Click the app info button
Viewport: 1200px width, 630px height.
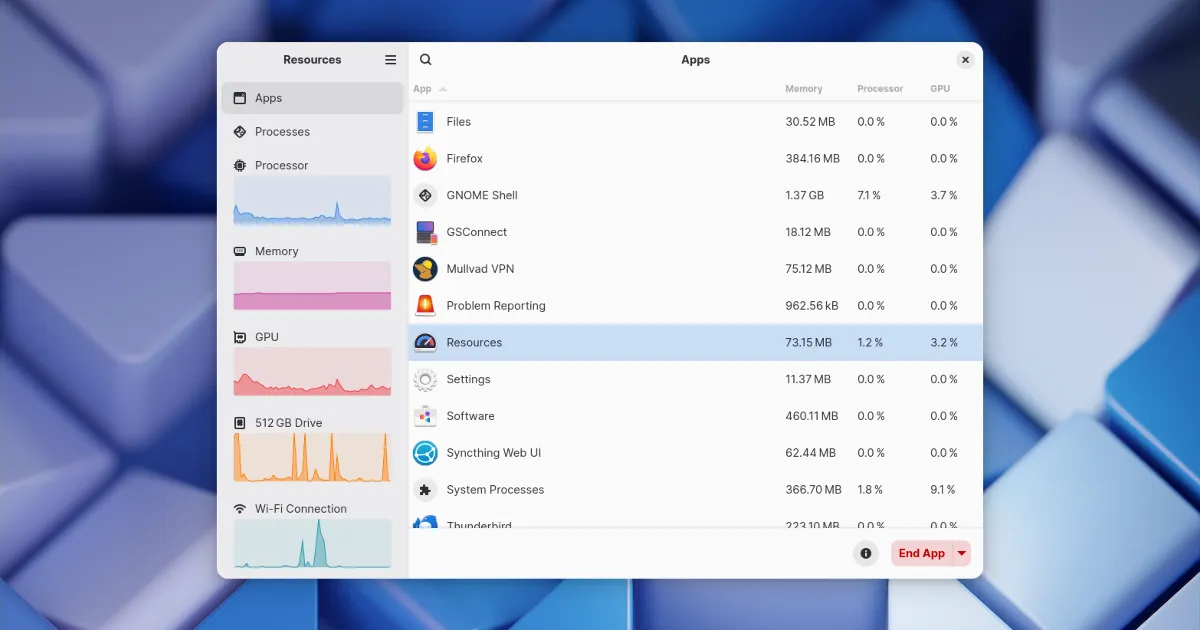[x=866, y=553]
